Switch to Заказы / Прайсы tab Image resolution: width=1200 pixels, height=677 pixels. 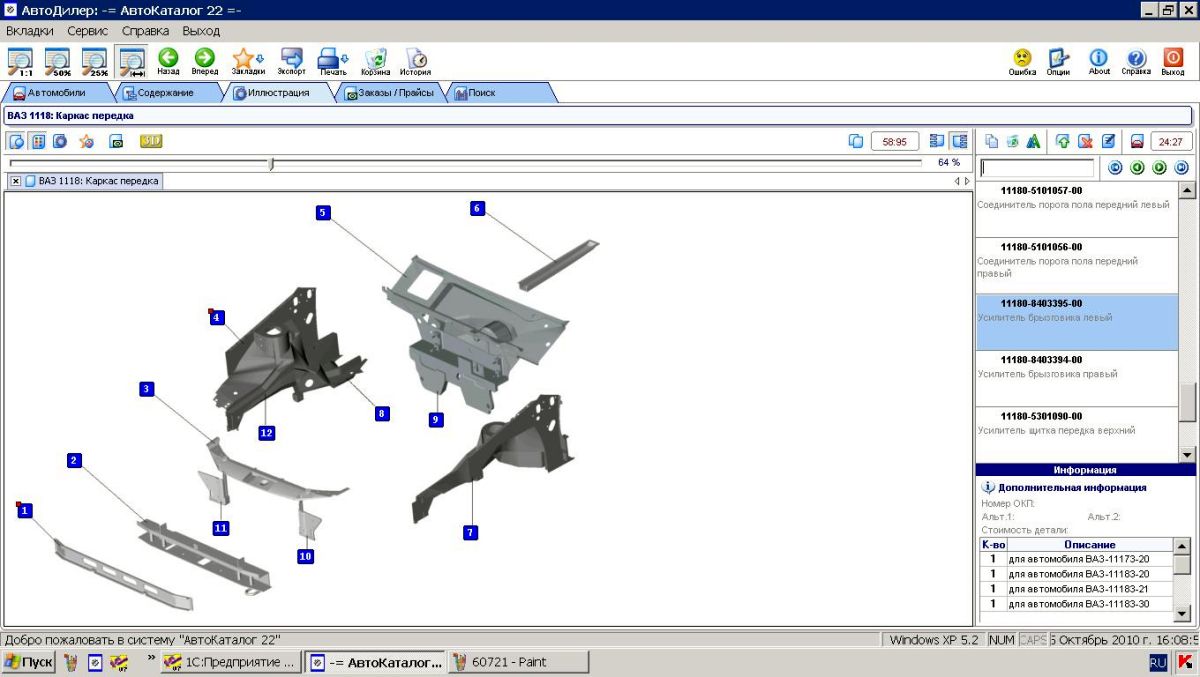click(x=390, y=93)
